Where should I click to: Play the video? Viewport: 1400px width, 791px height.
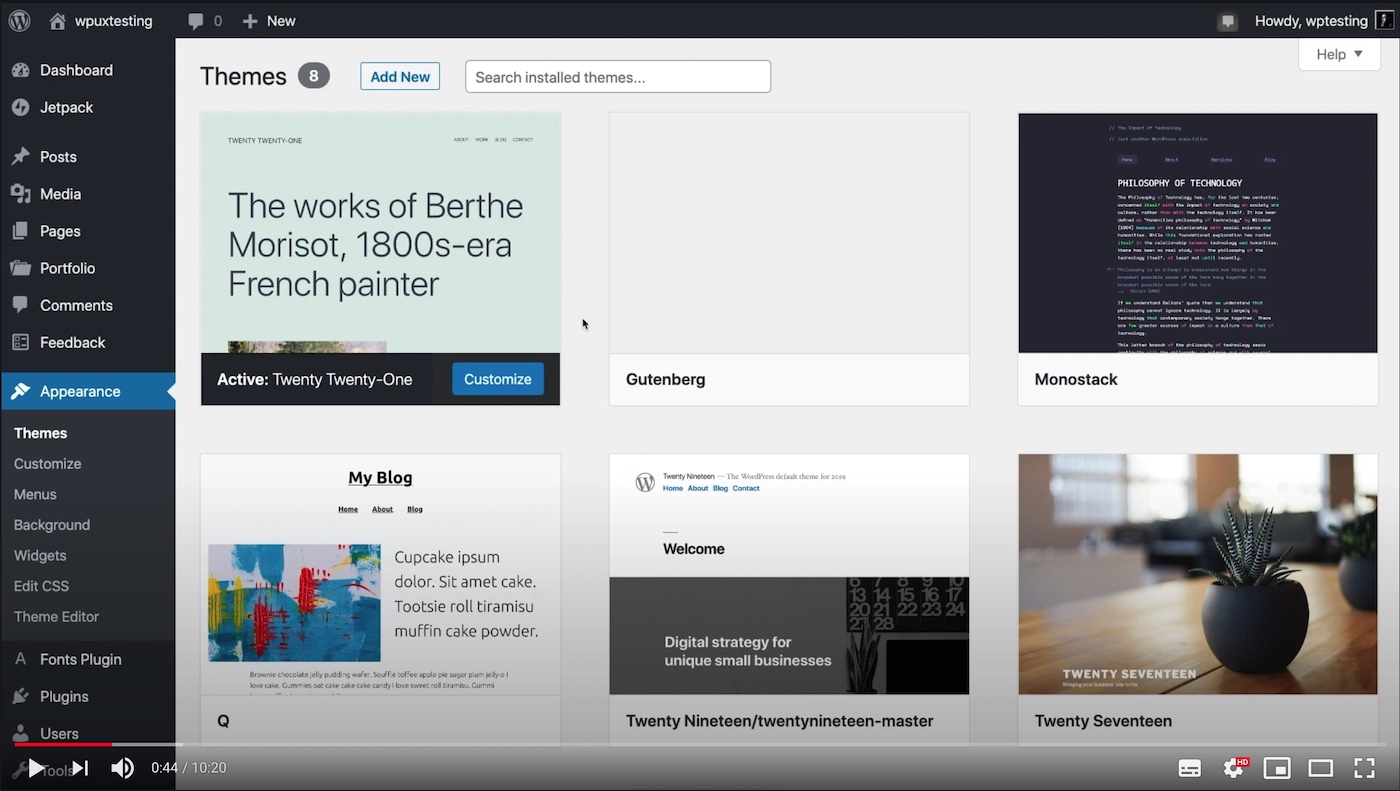pyautogui.click(x=36, y=768)
